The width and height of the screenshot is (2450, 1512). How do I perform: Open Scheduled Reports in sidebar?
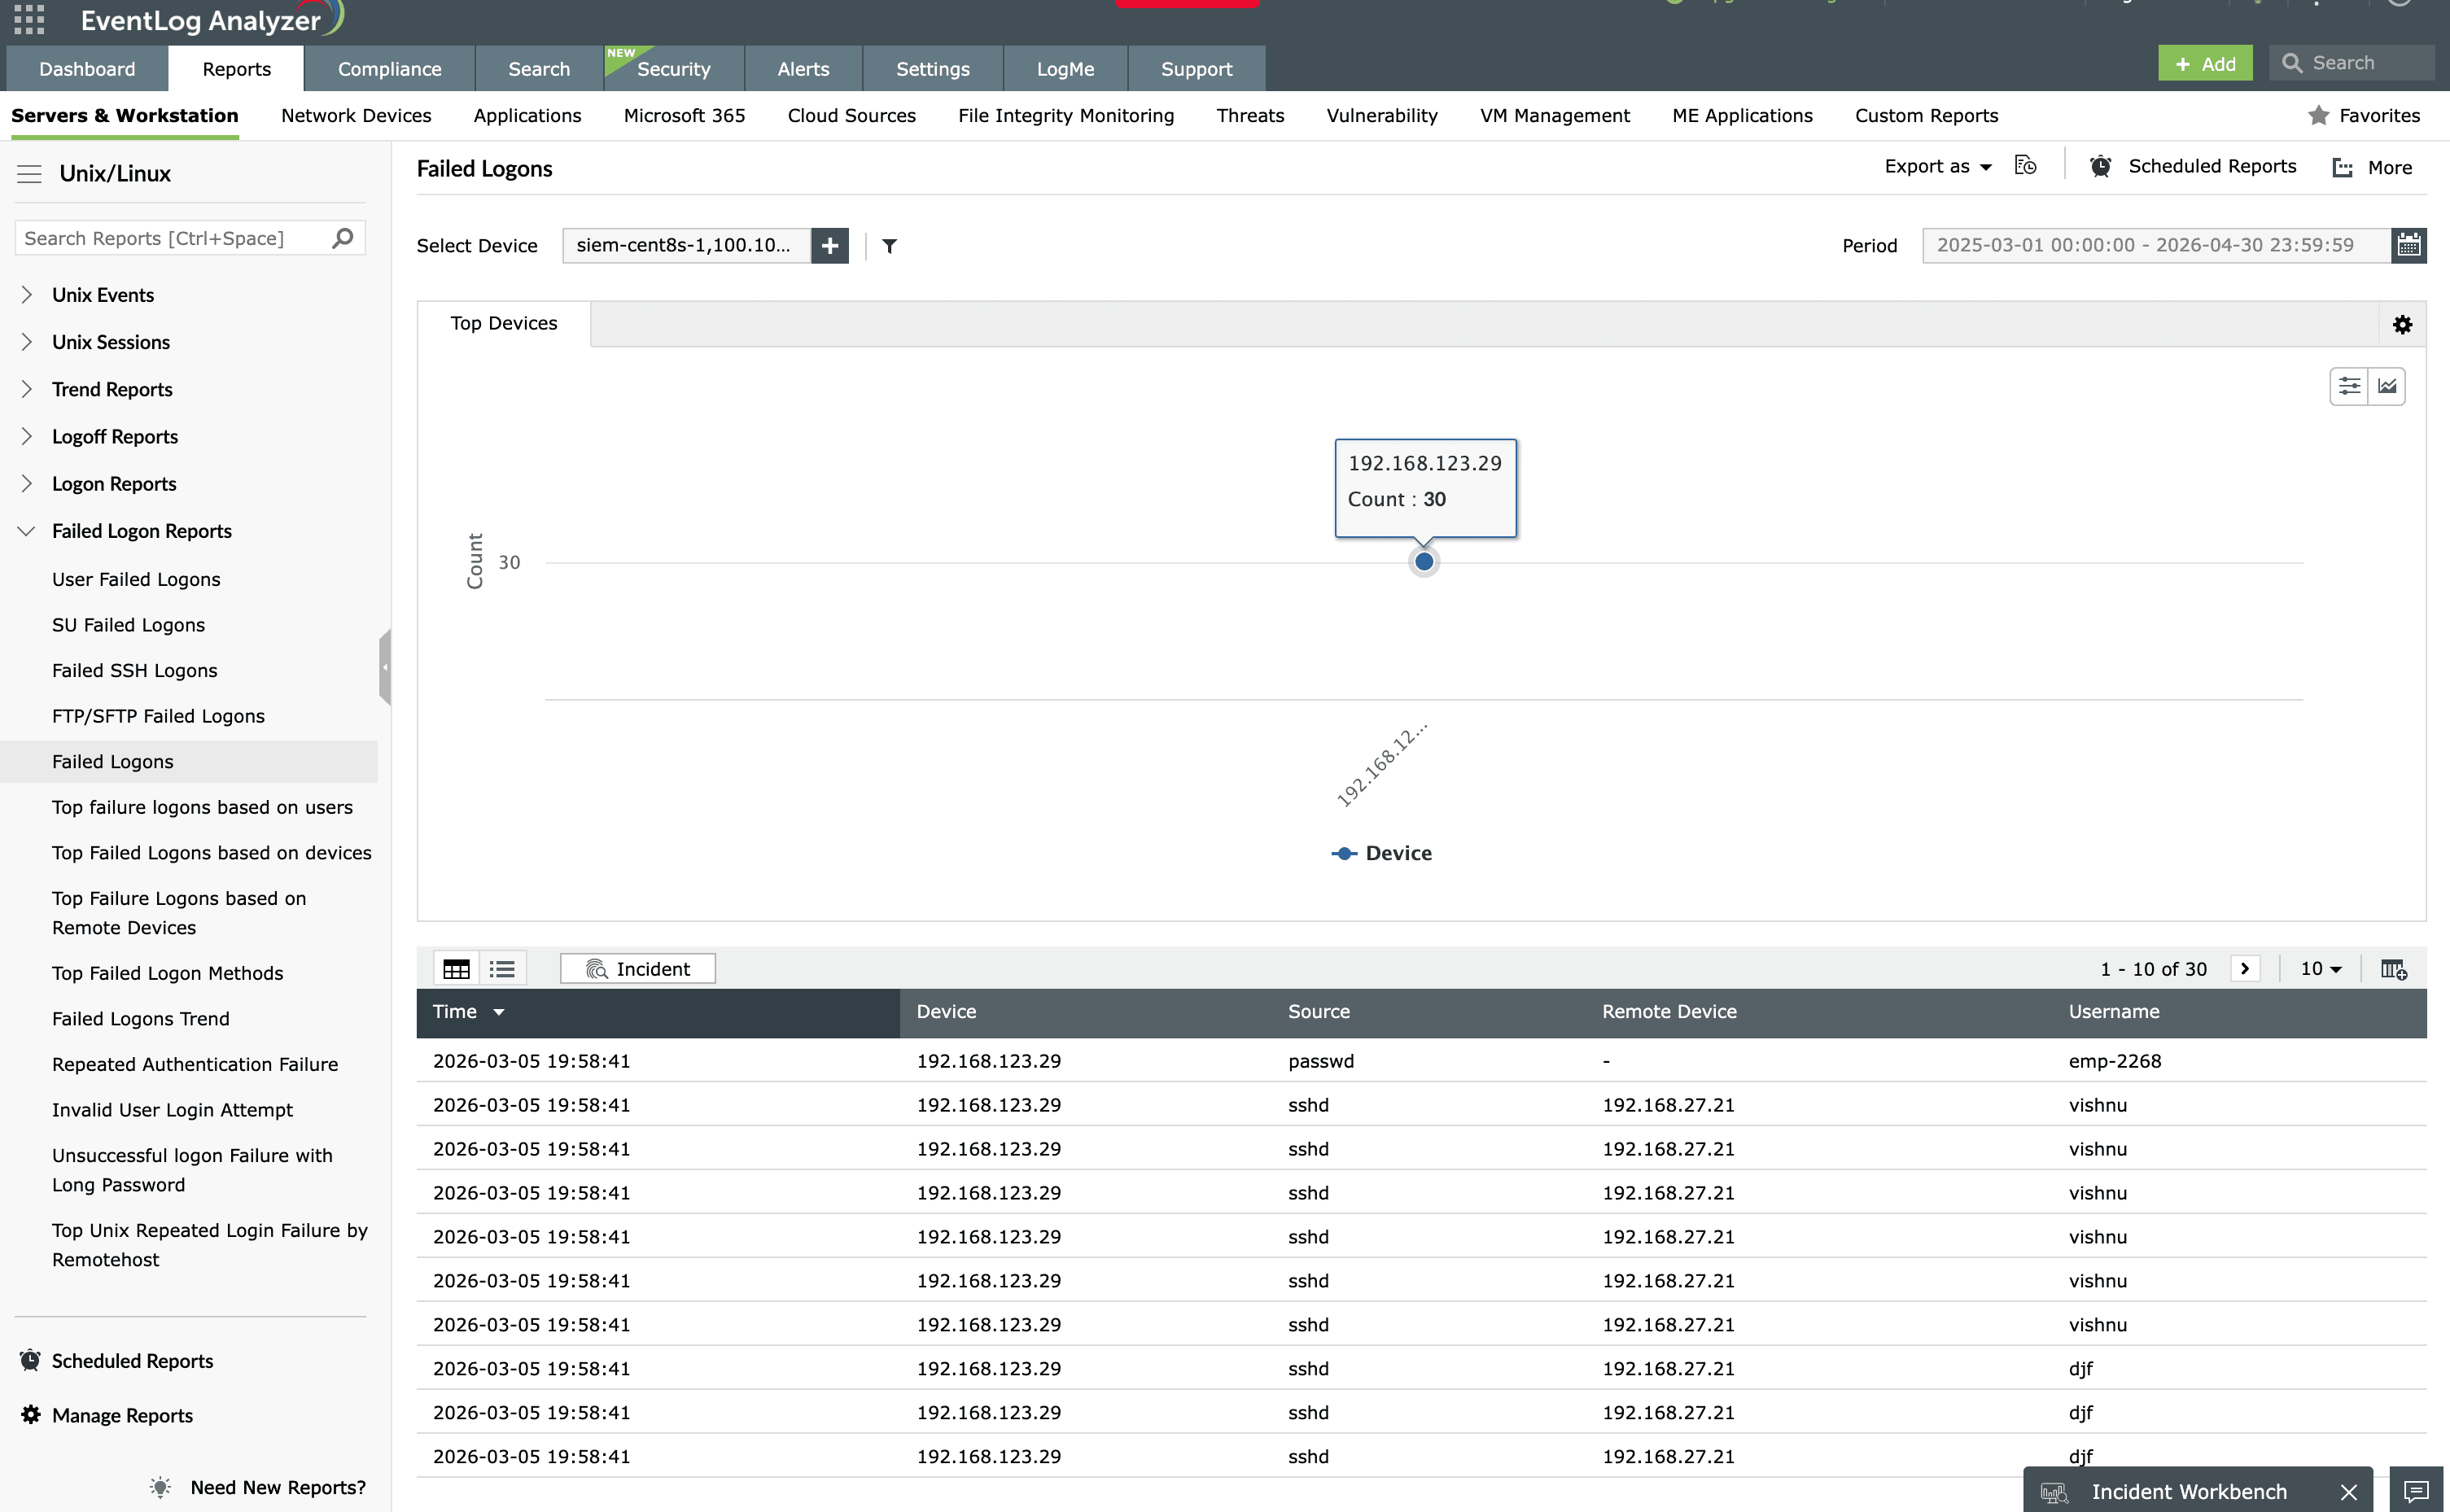point(132,1361)
